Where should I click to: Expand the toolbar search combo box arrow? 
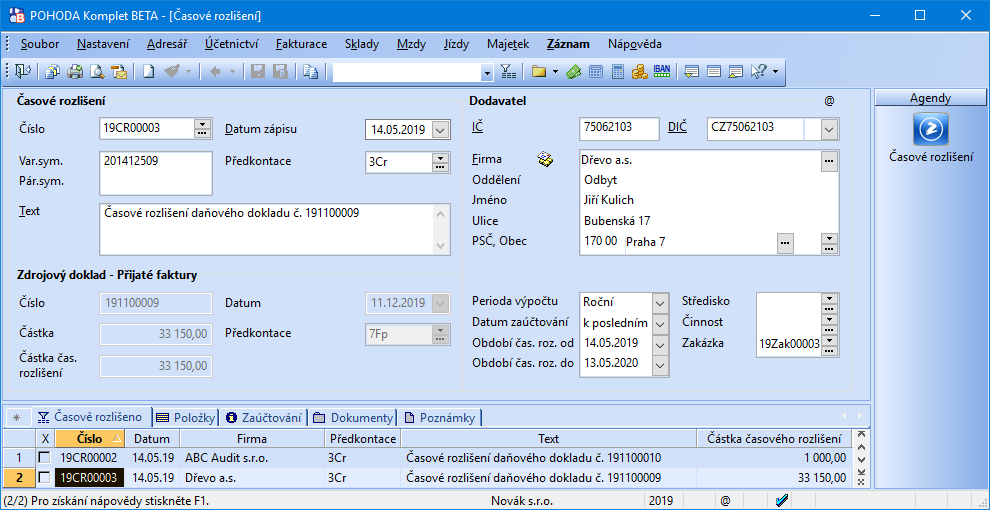point(487,73)
